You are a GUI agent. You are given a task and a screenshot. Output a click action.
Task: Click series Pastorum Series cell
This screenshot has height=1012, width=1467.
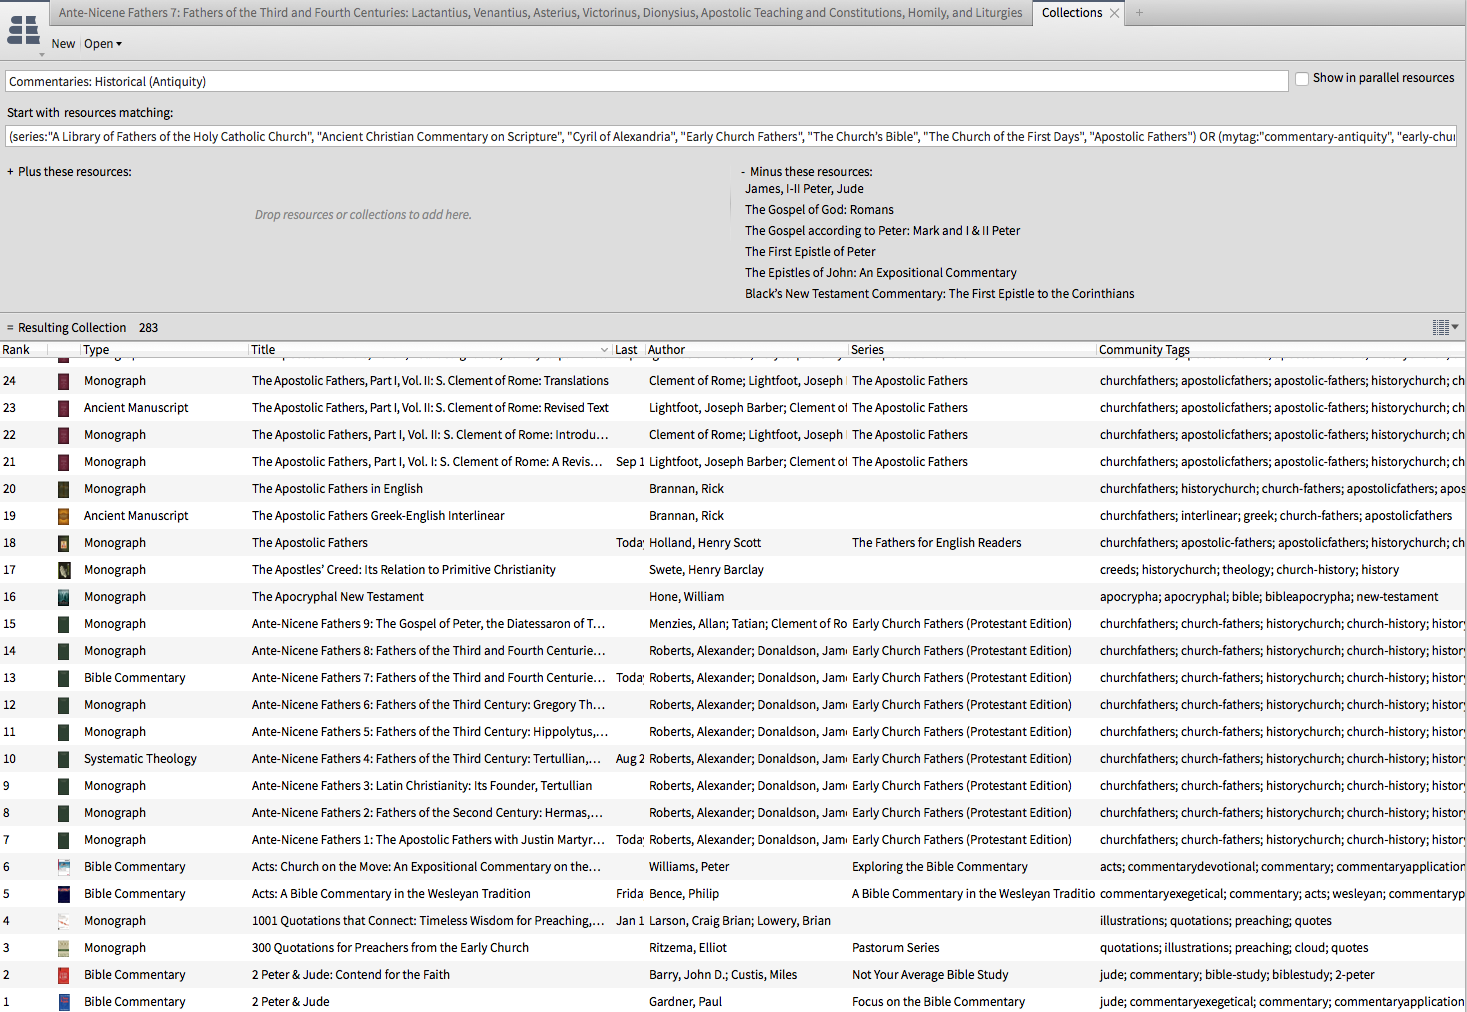pyautogui.click(x=896, y=948)
